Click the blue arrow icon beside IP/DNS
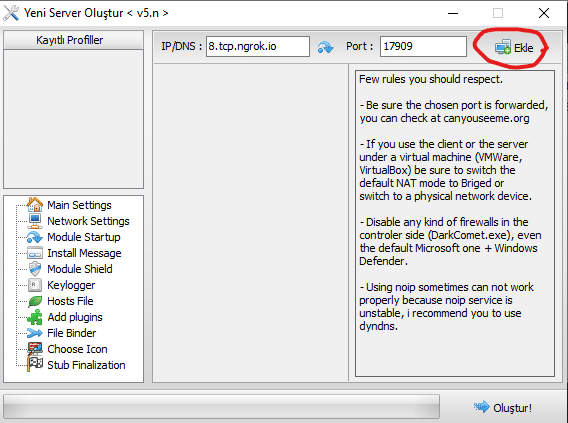This screenshot has width=568, height=423. 325,47
